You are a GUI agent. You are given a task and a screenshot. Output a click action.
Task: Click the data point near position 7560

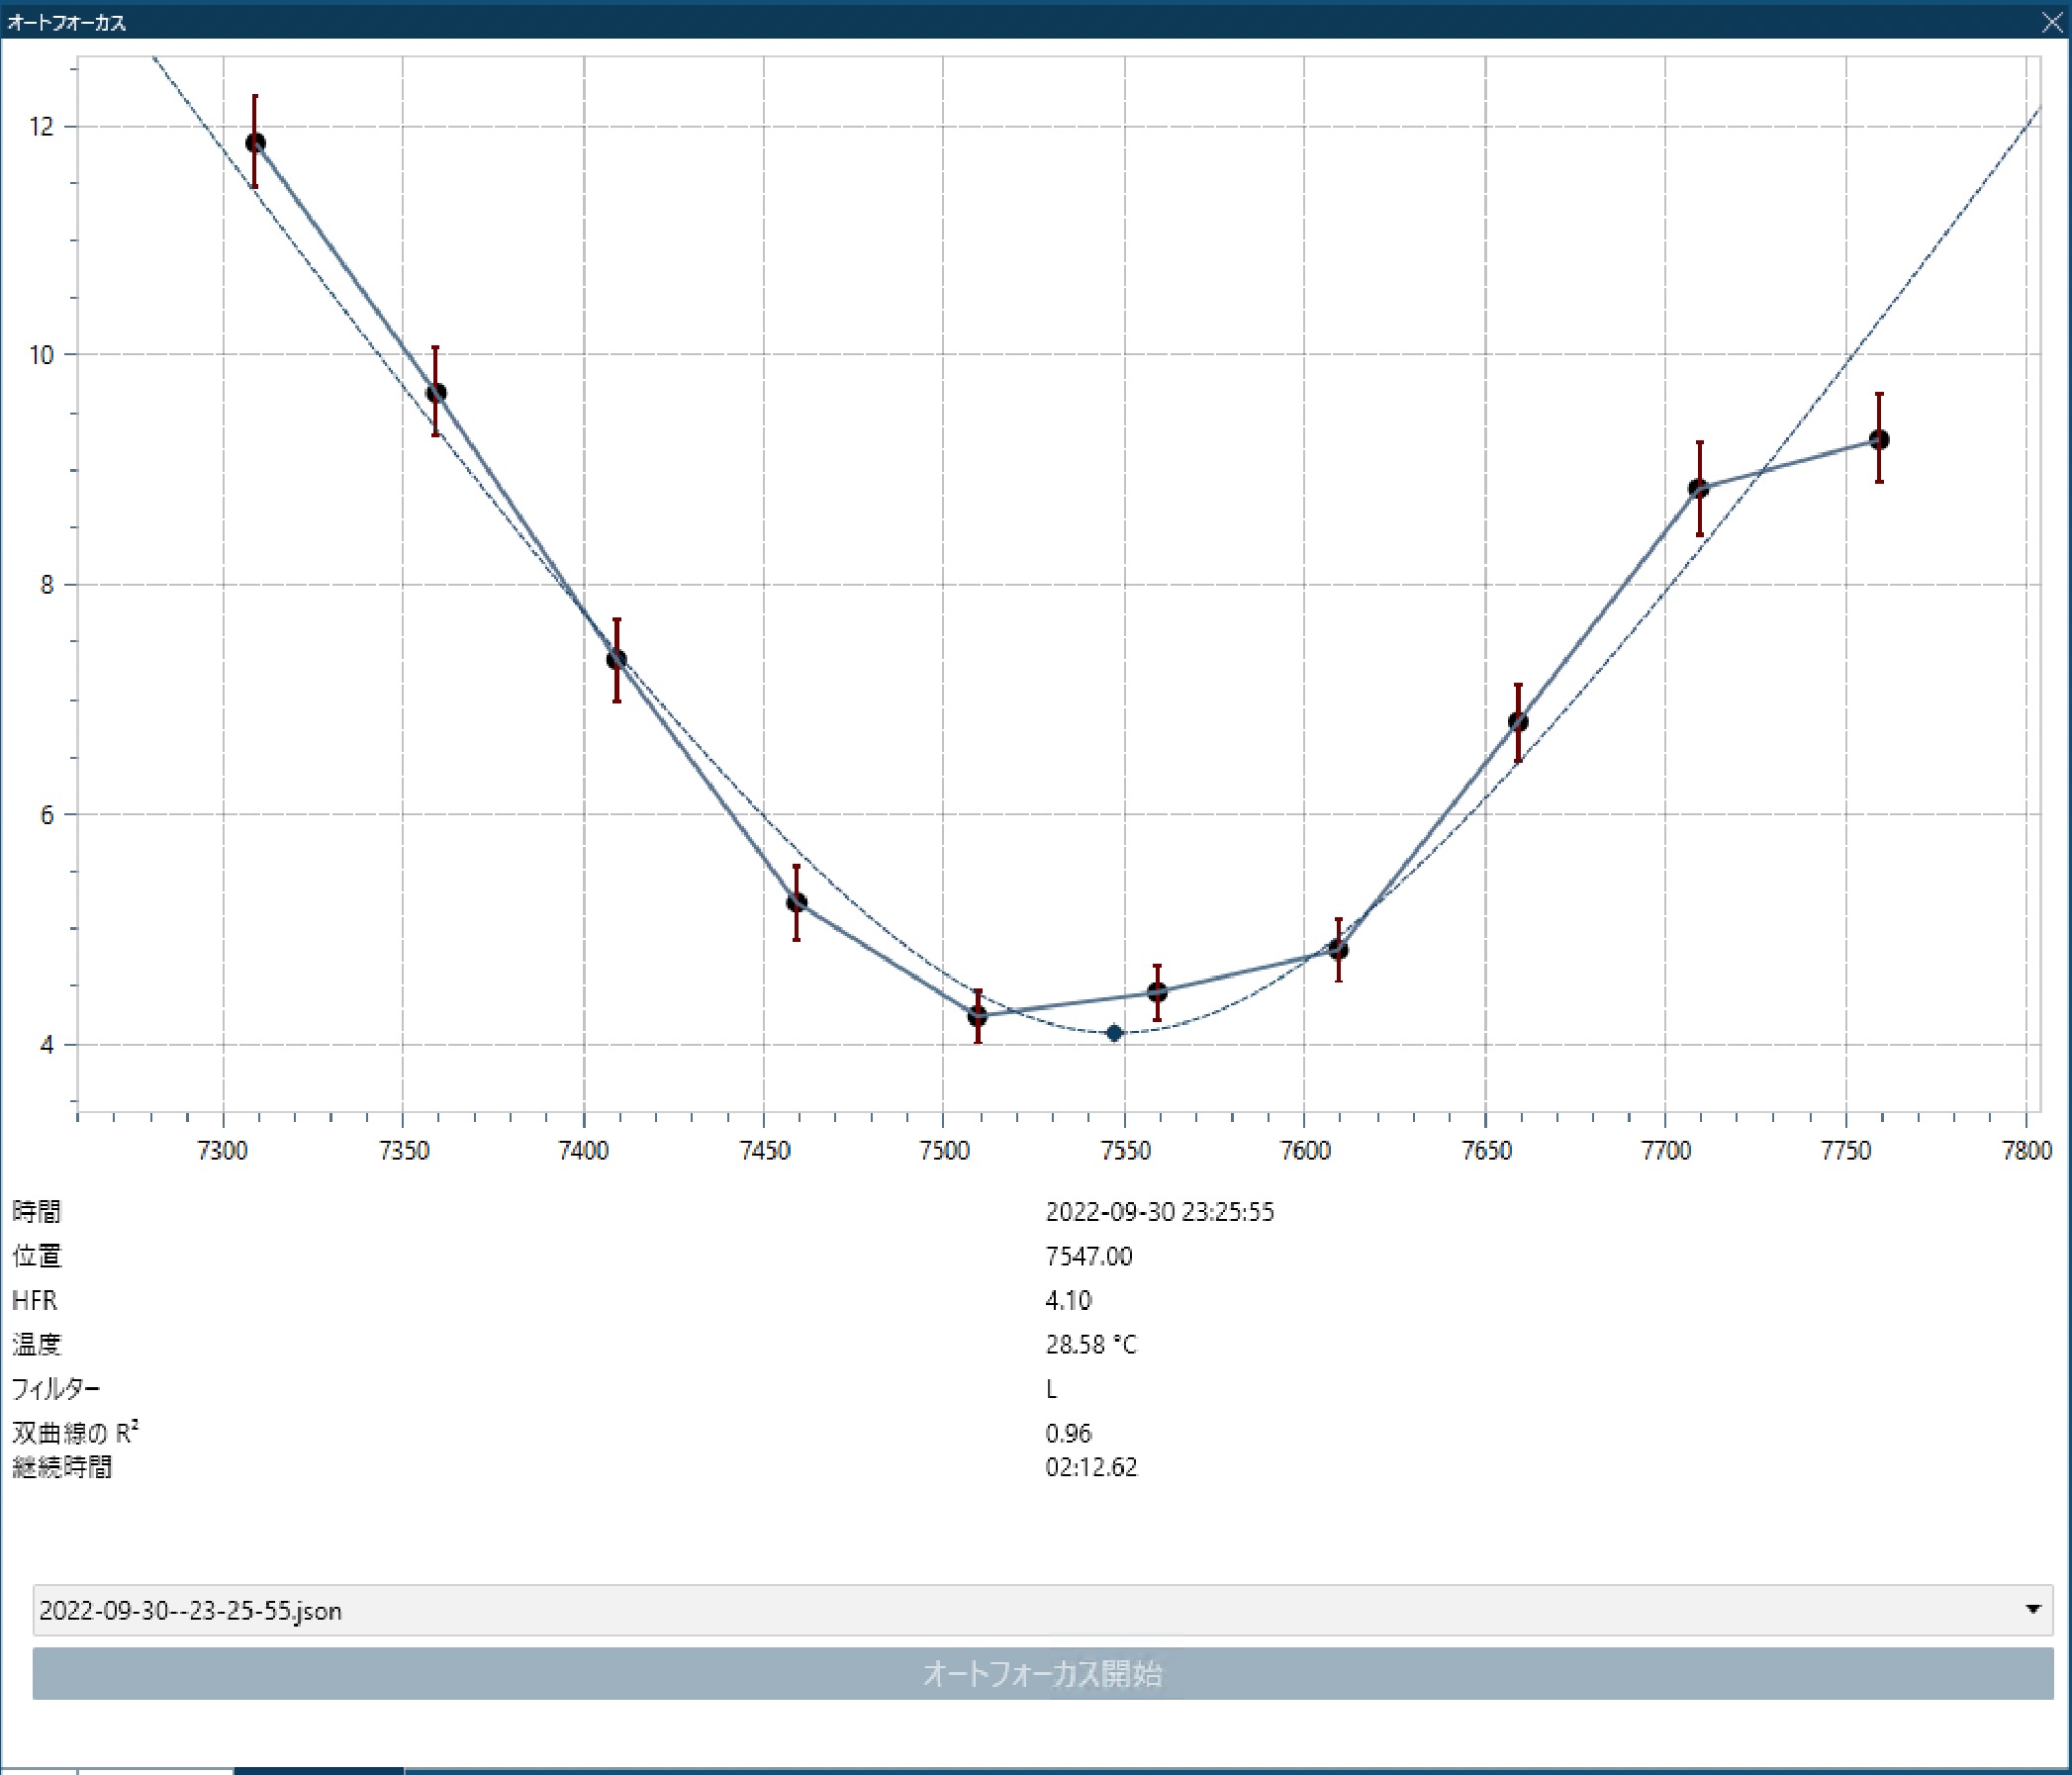click(x=1157, y=992)
